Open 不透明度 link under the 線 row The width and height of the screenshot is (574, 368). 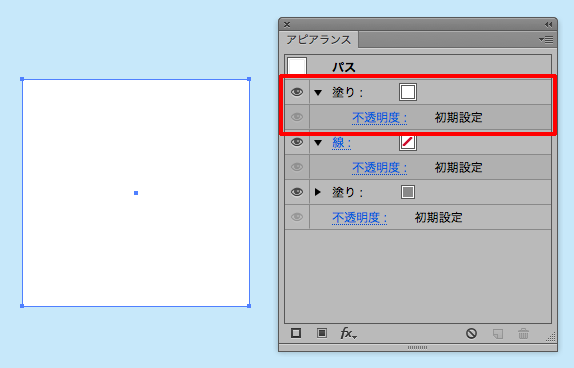[380, 168]
